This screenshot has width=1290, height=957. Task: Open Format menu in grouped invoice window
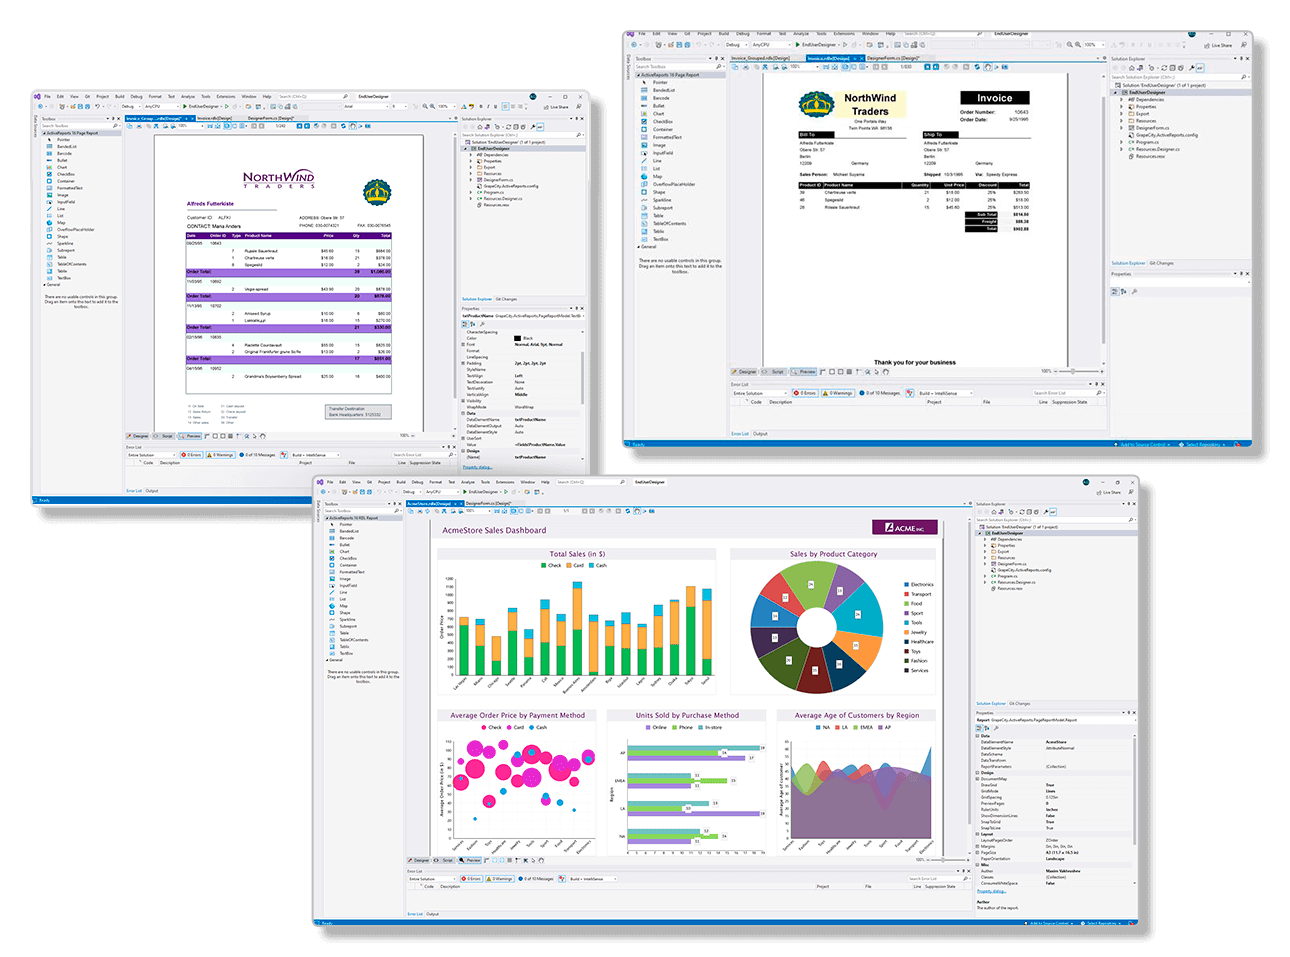coord(155,97)
